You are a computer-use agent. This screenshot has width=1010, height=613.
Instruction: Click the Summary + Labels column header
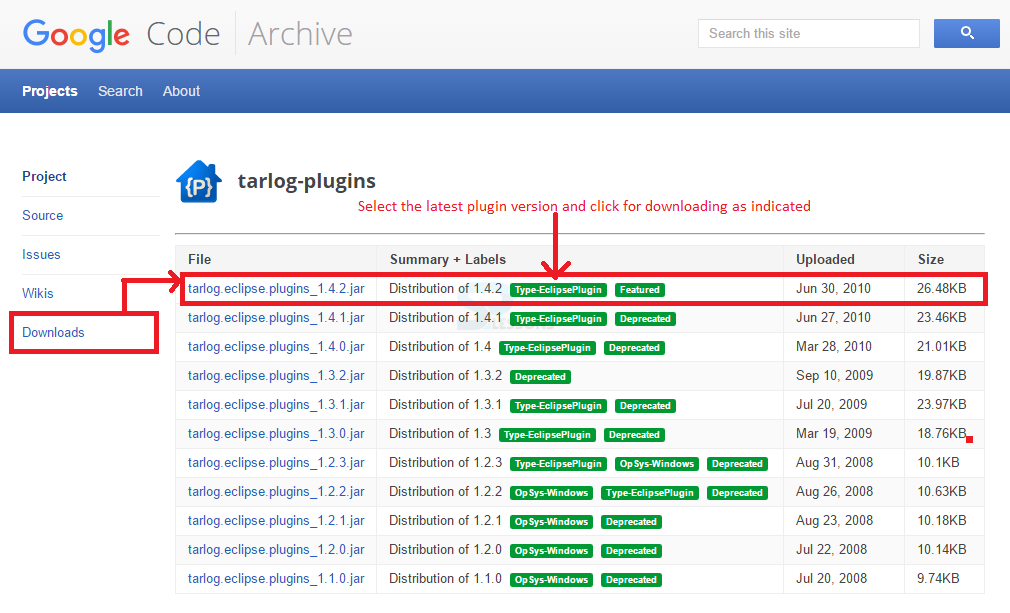448,259
